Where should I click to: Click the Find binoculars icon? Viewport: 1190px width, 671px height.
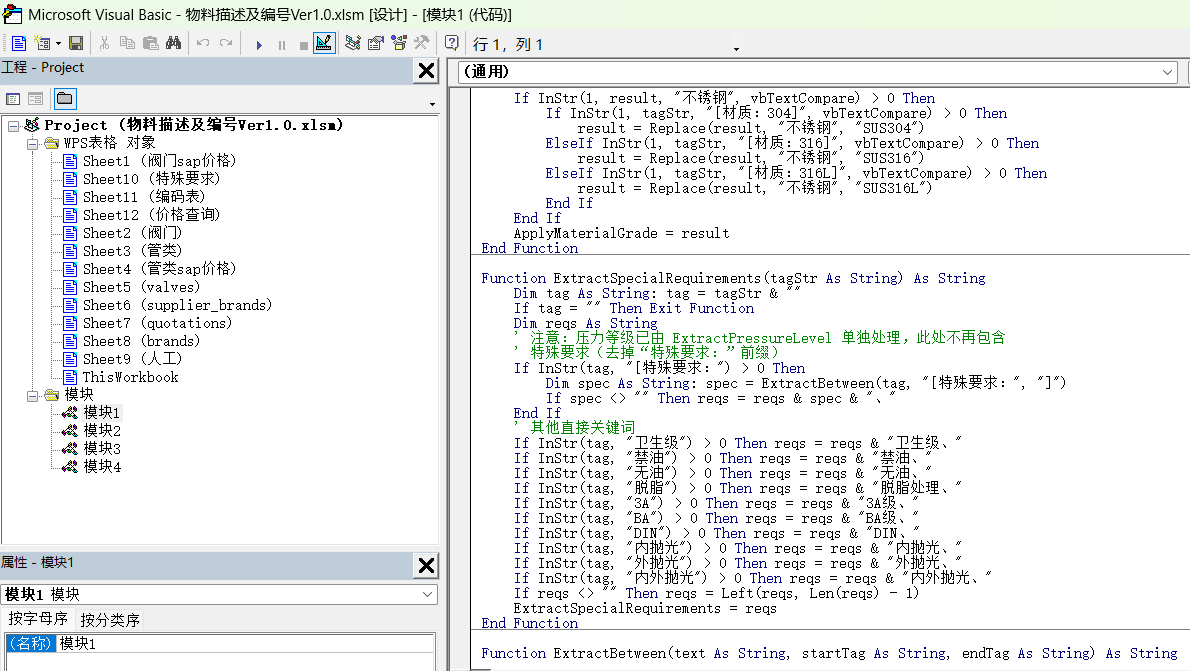point(174,44)
